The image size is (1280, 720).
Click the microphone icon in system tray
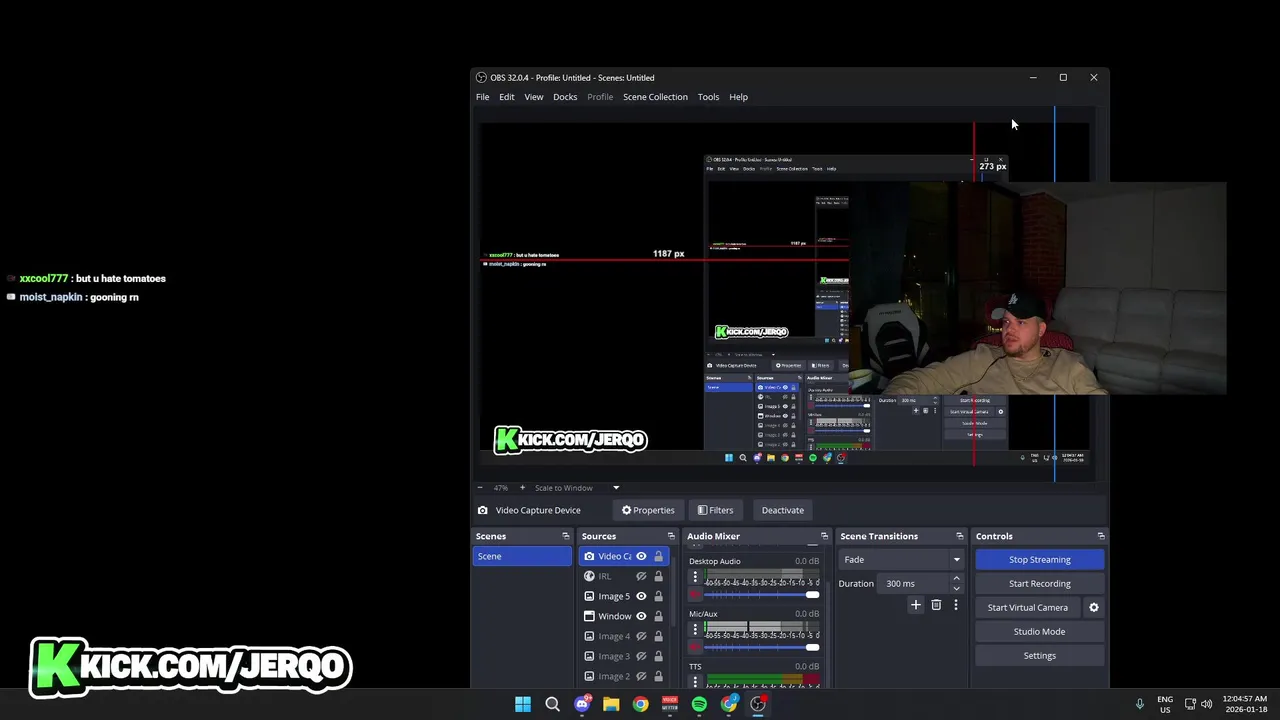coord(1139,704)
